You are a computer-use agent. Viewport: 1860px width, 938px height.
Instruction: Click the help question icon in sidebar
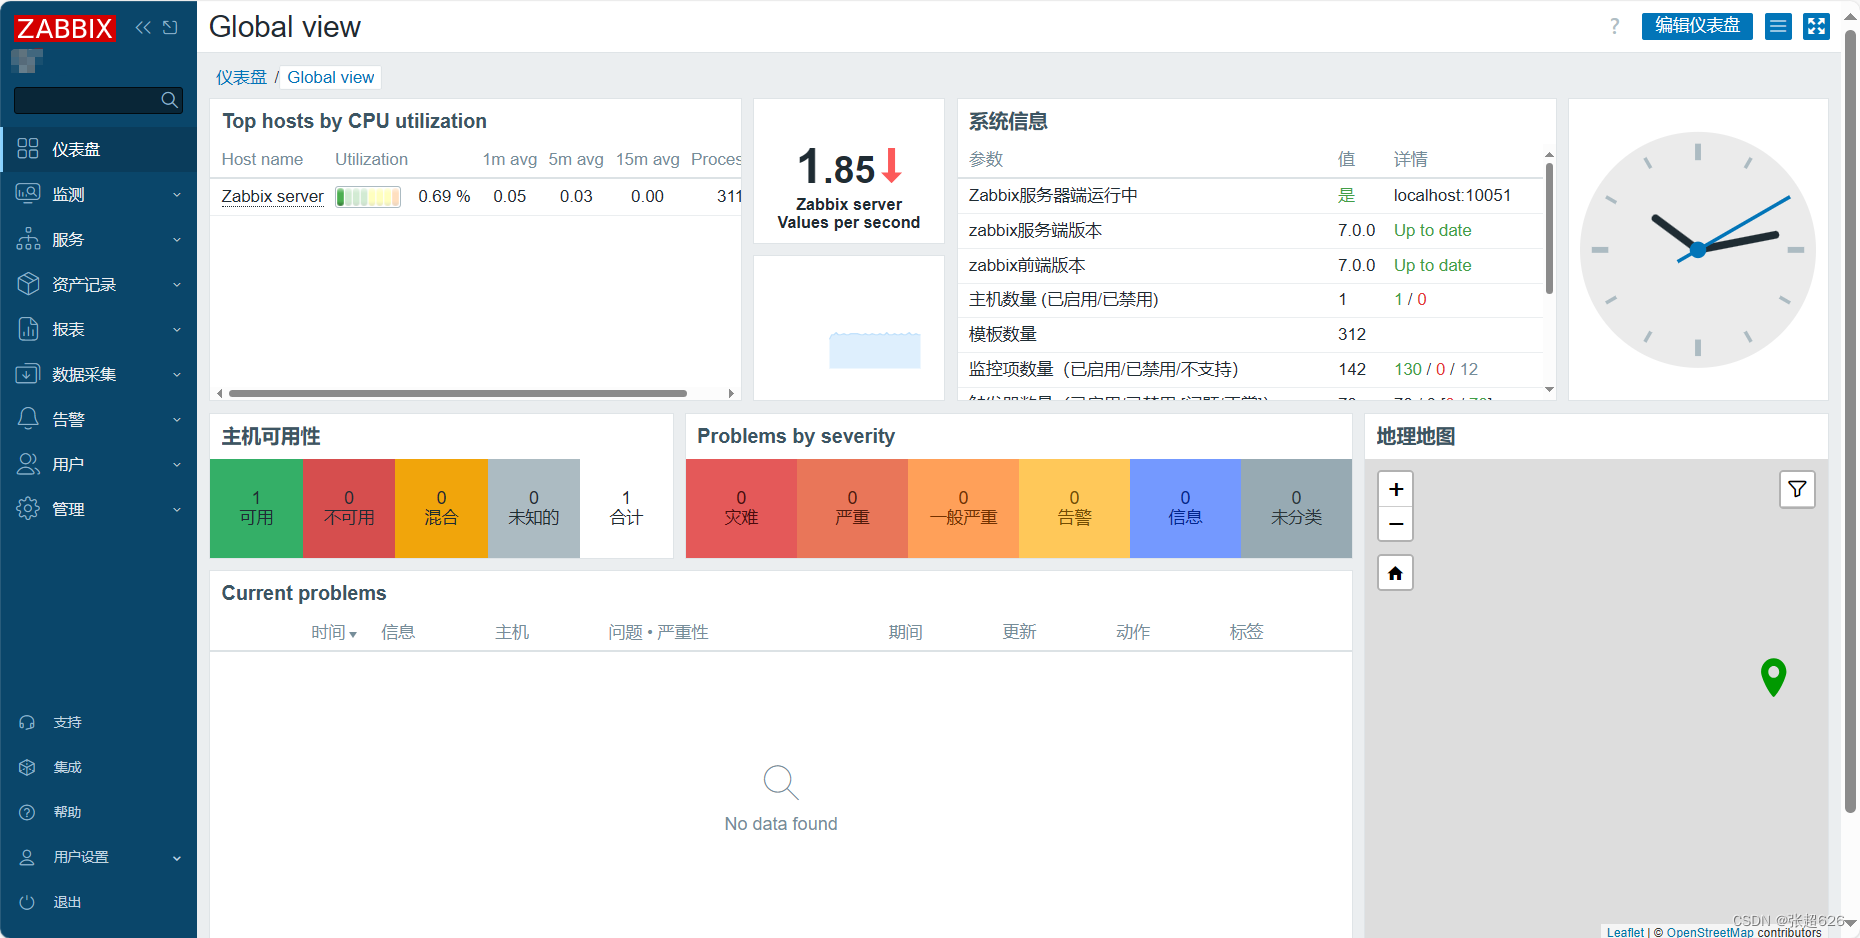tap(27, 812)
